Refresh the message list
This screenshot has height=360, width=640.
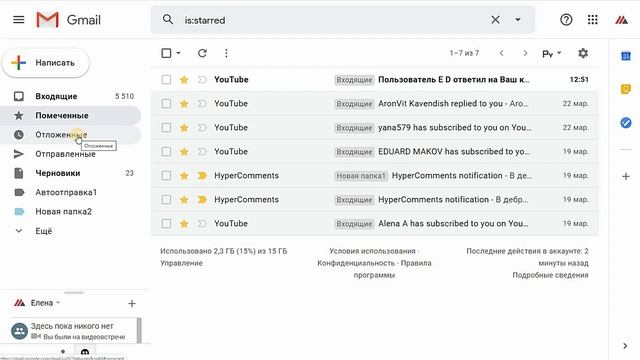click(x=202, y=53)
